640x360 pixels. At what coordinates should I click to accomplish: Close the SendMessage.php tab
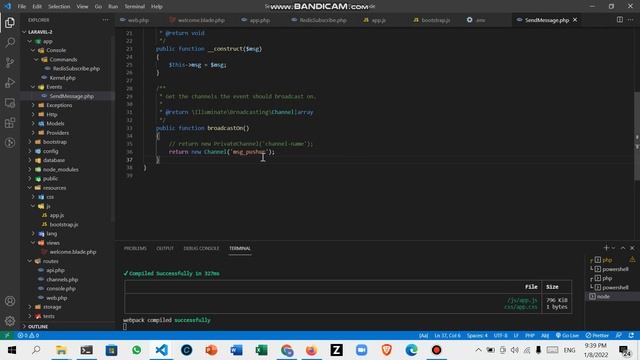tap(575, 20)
